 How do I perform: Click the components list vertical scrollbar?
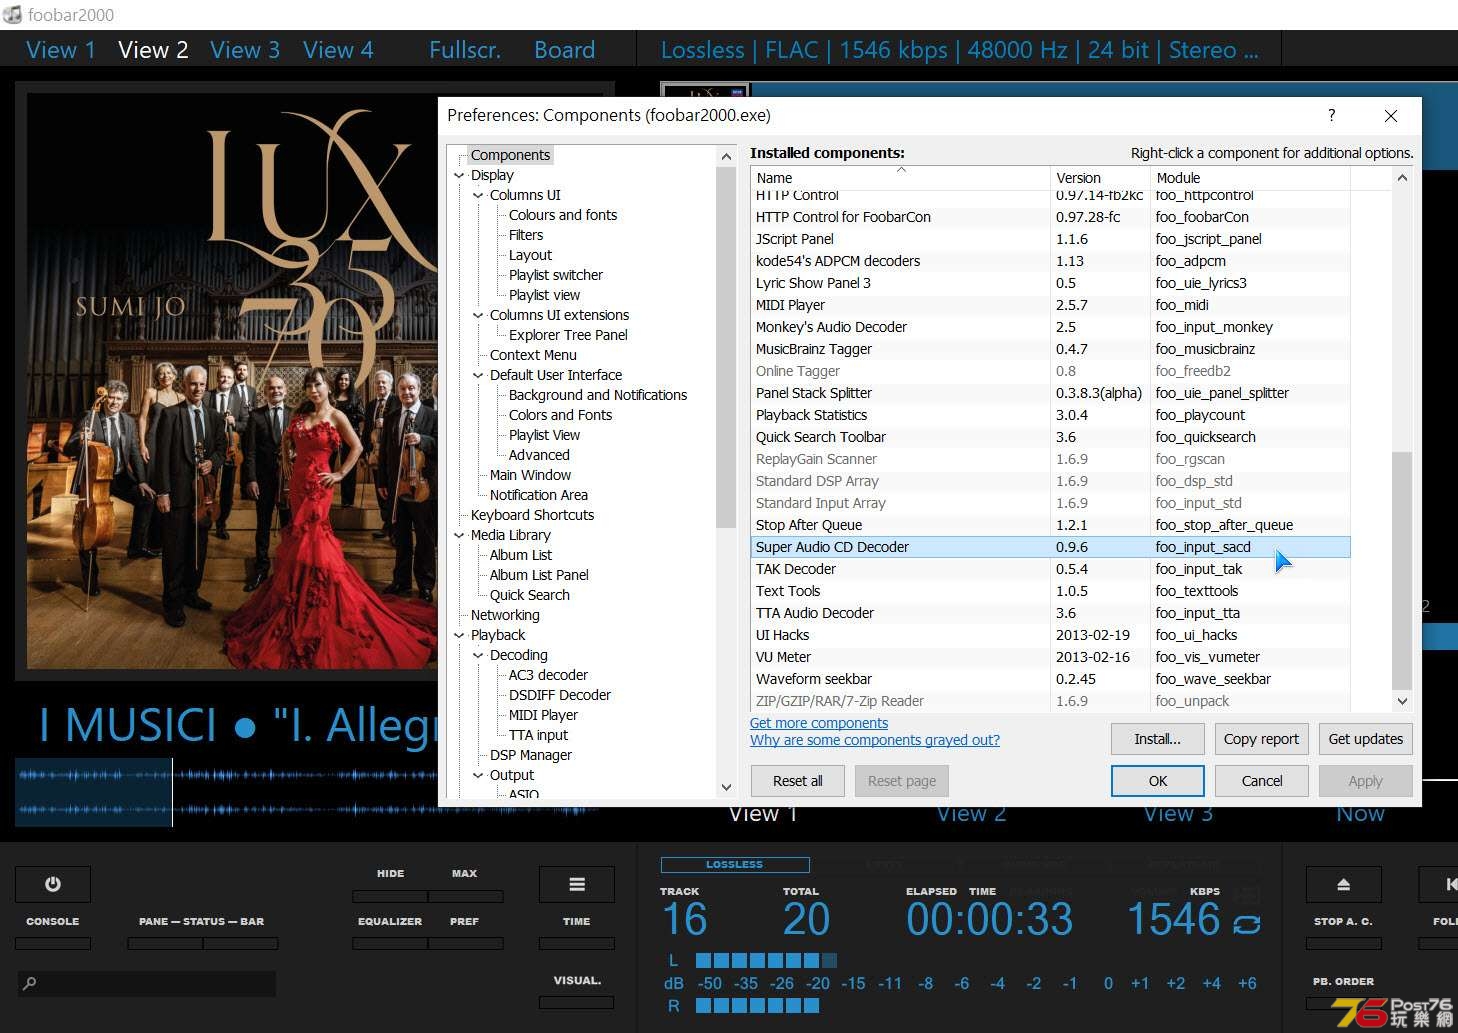1401,570
